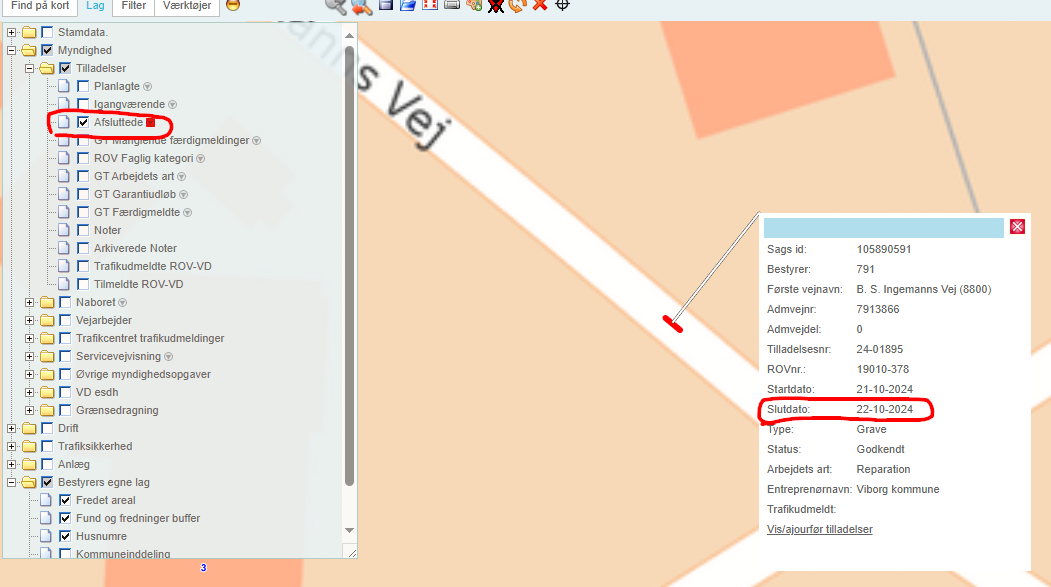
Task: Check the Vejarbejder layer checkbox
Action: point(65,320)
